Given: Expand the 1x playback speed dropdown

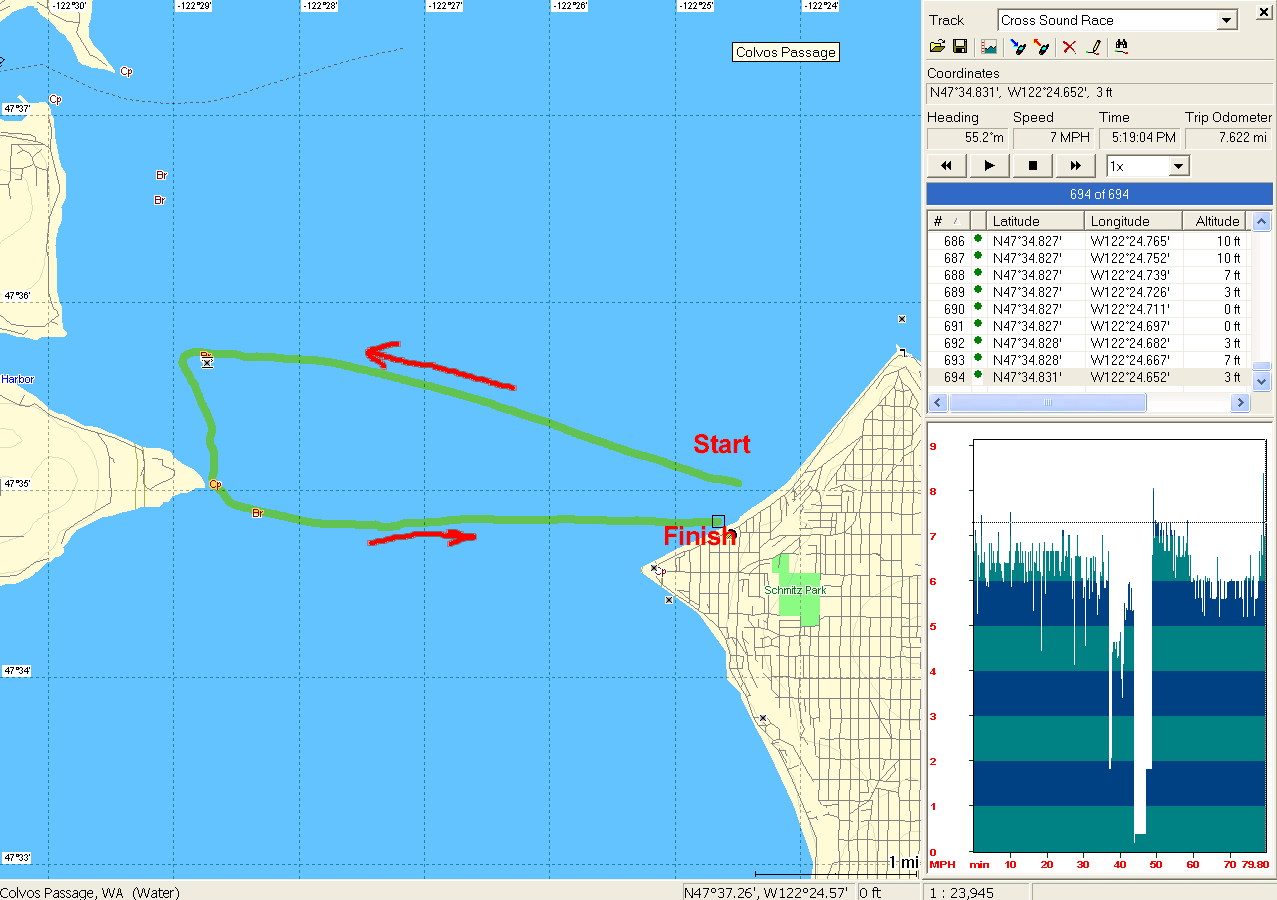Looking at the screenshot, I should click(x=1178, y=166).
